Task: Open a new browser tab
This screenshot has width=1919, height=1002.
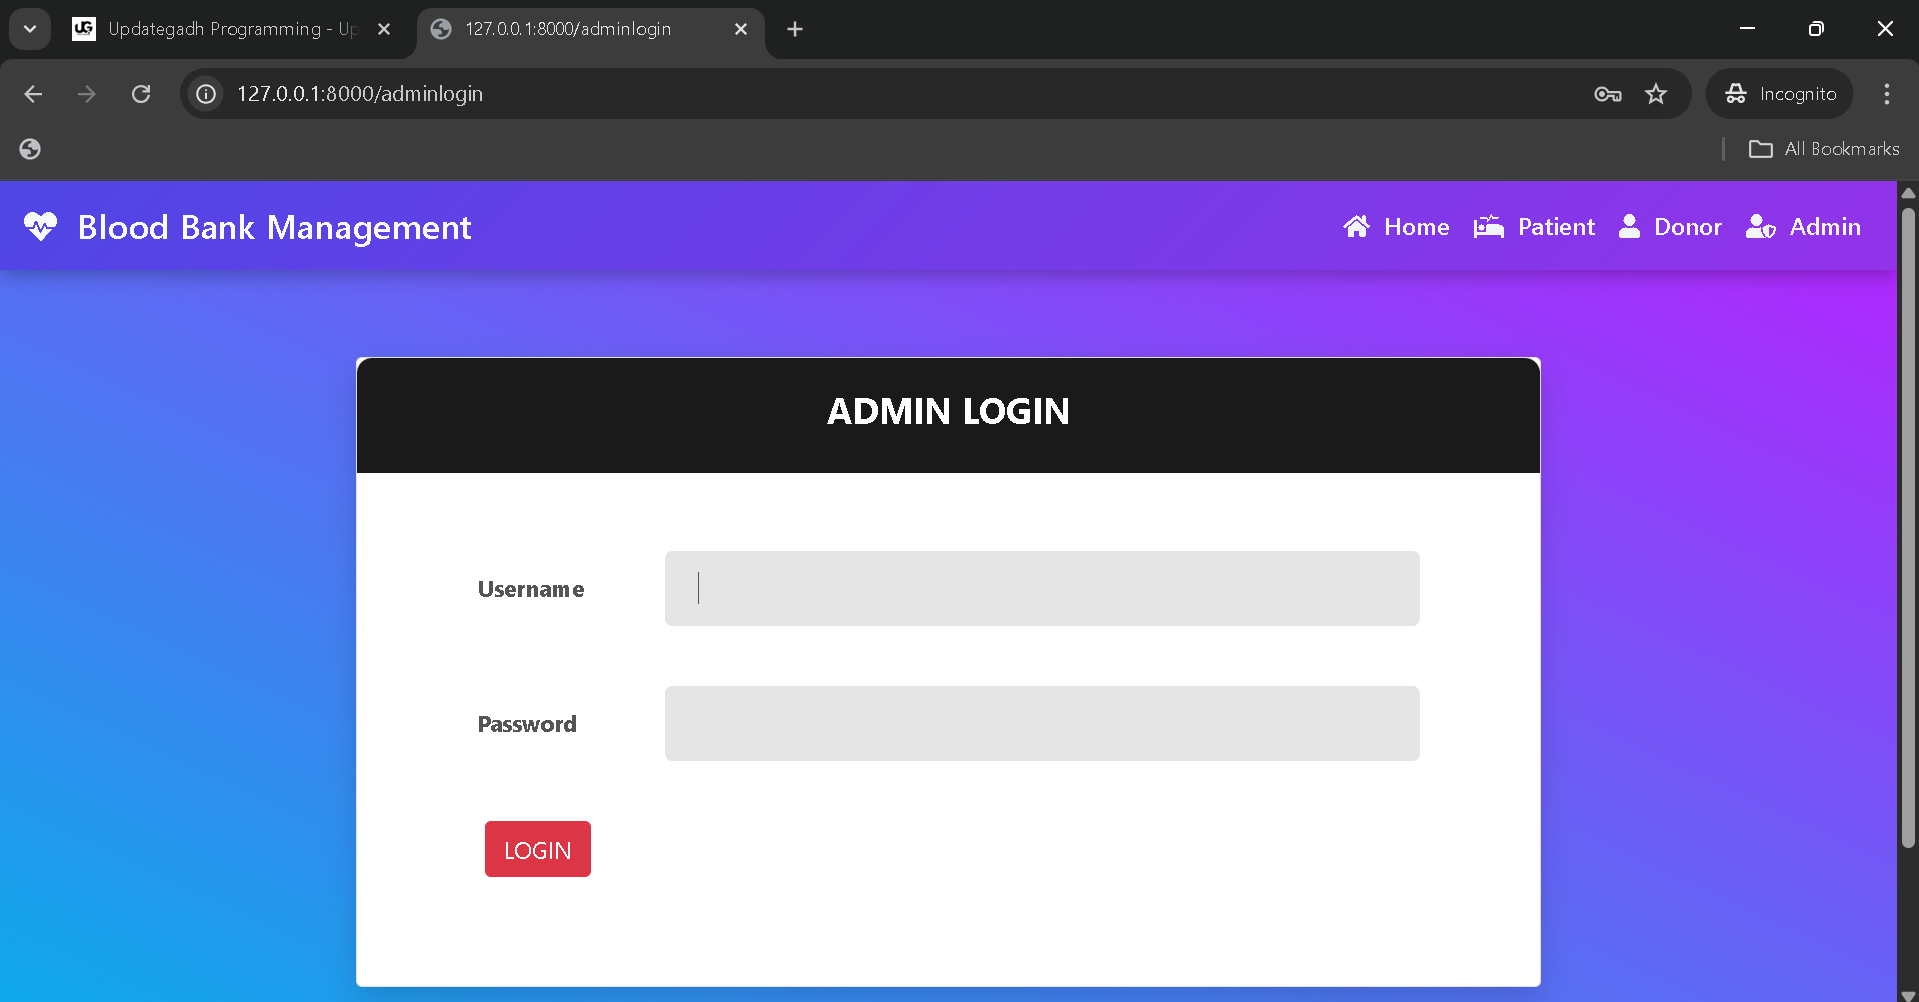Action: 795,29
